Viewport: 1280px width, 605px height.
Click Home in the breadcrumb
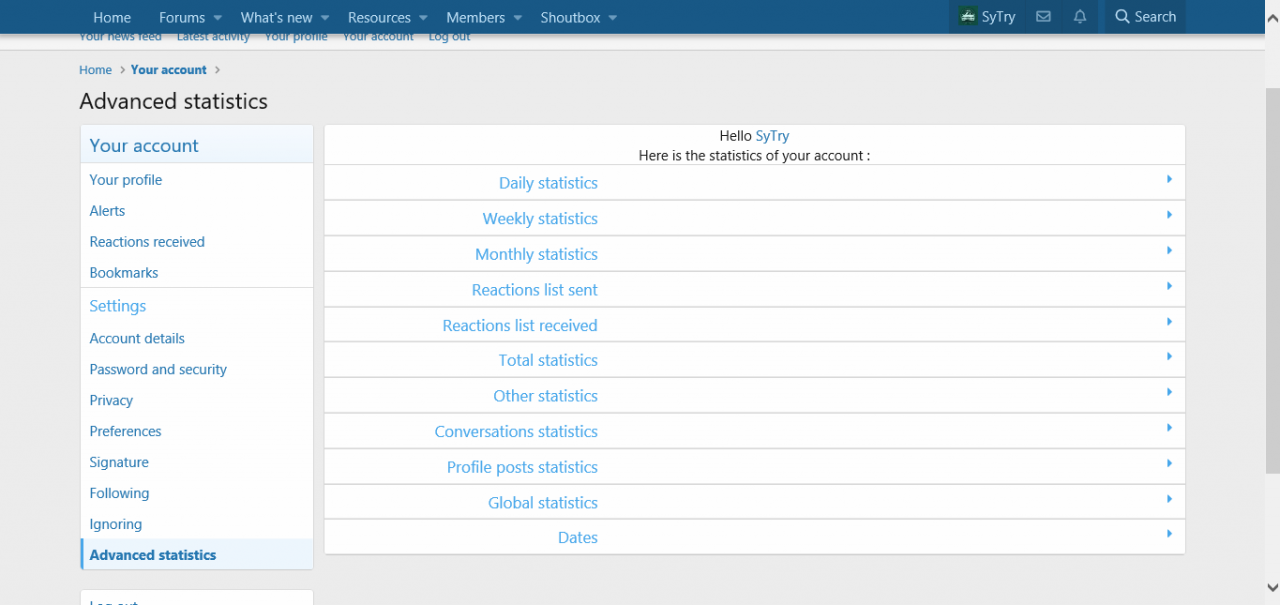[x=96, y=70]
